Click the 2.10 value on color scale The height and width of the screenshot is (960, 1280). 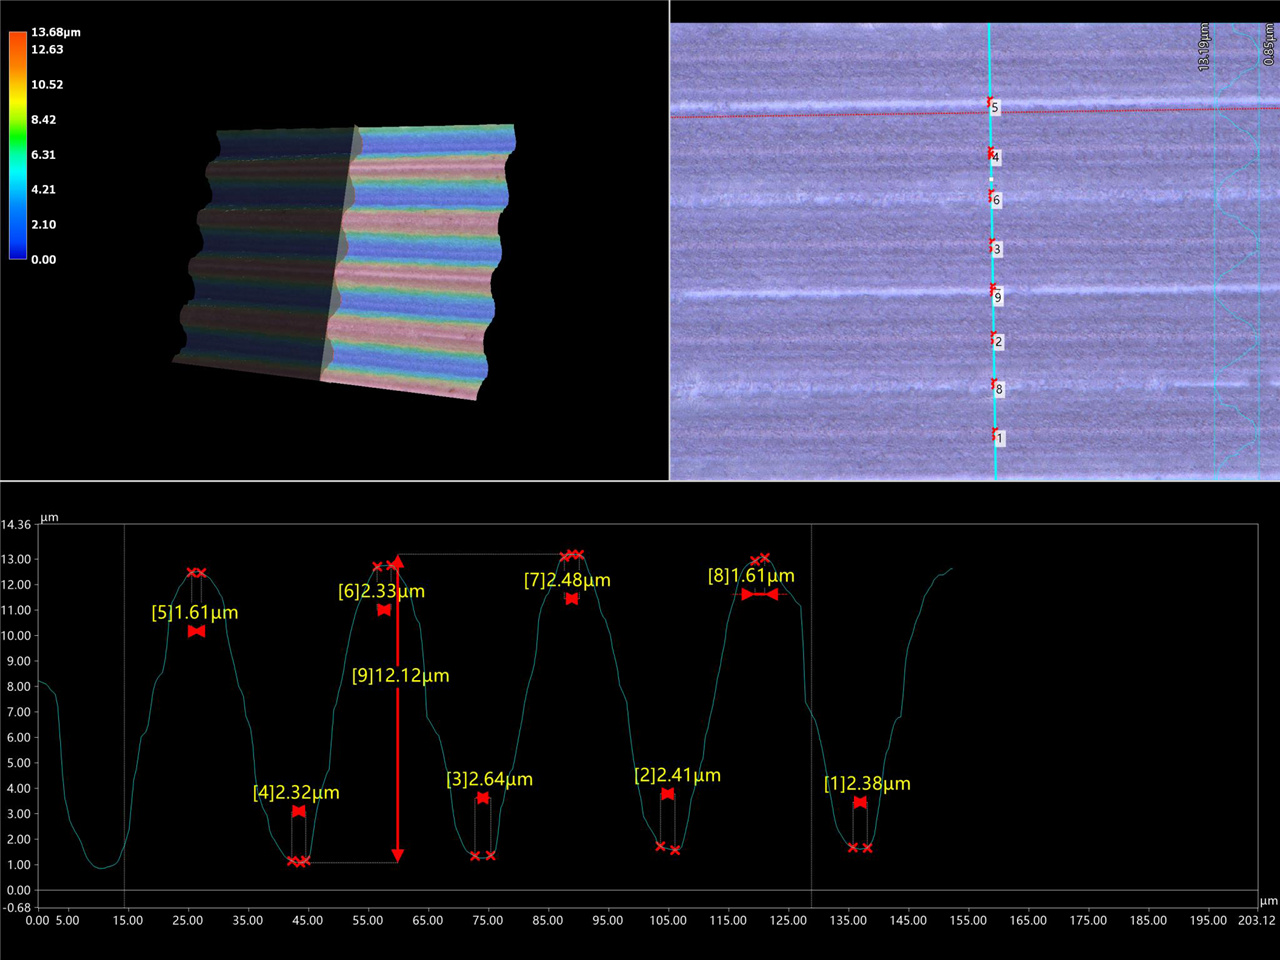click(x=43, y=225)
